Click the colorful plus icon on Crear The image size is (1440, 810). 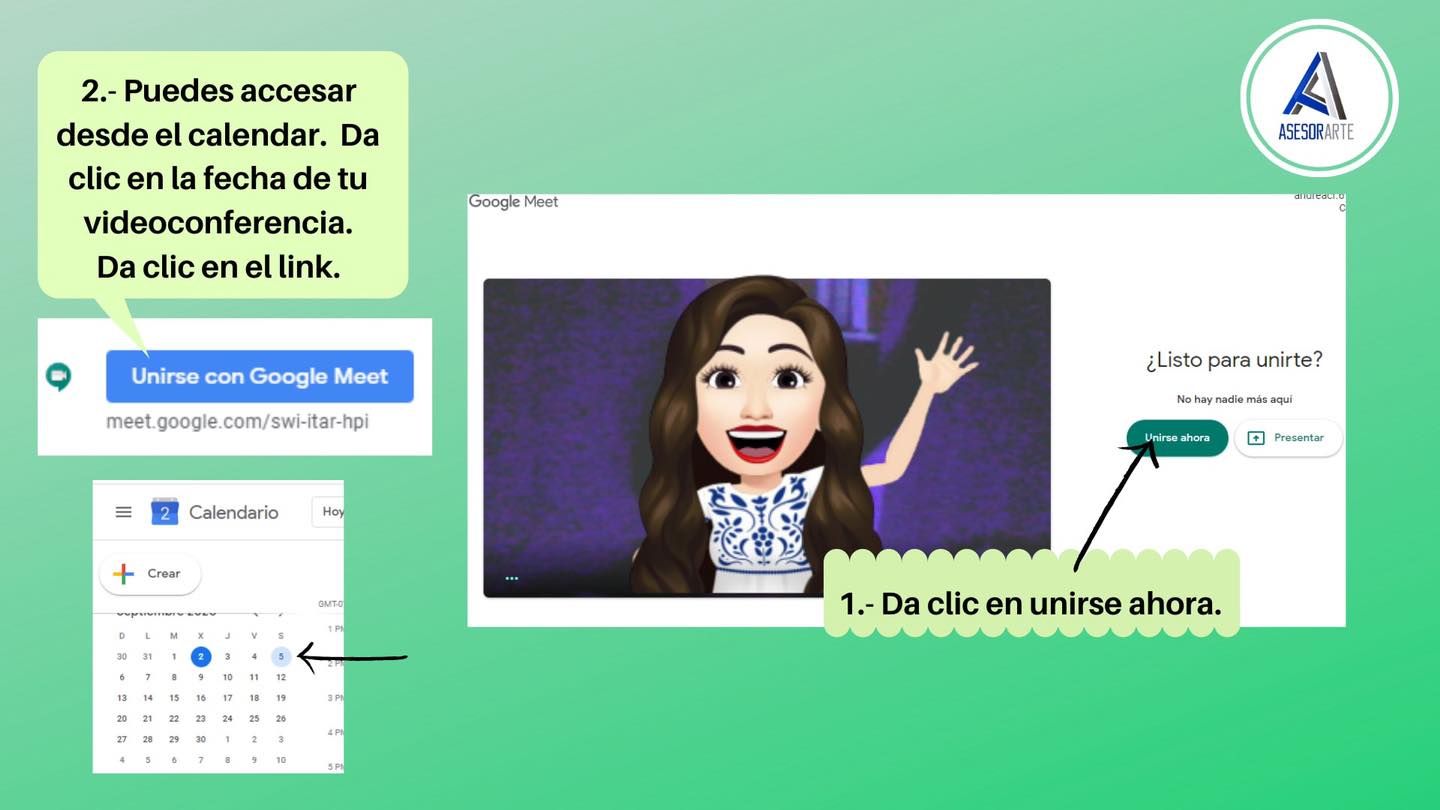124,574
